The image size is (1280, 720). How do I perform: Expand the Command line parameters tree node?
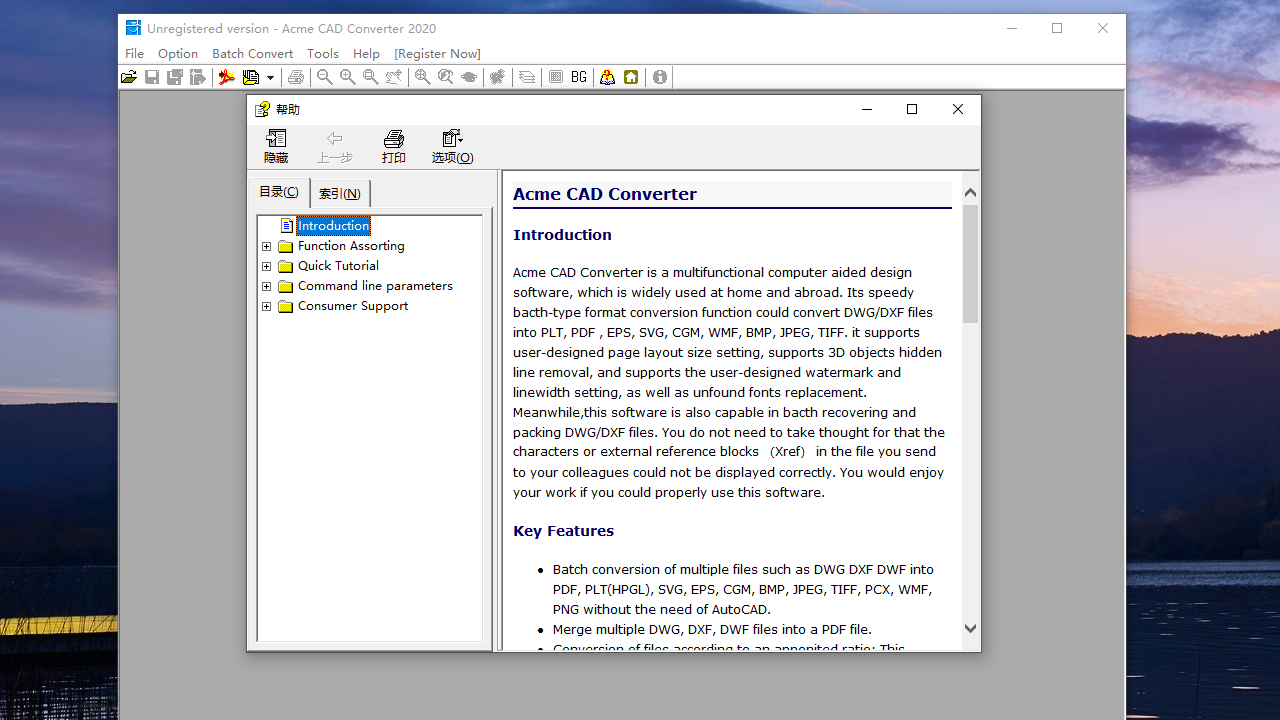click(267, 286)
